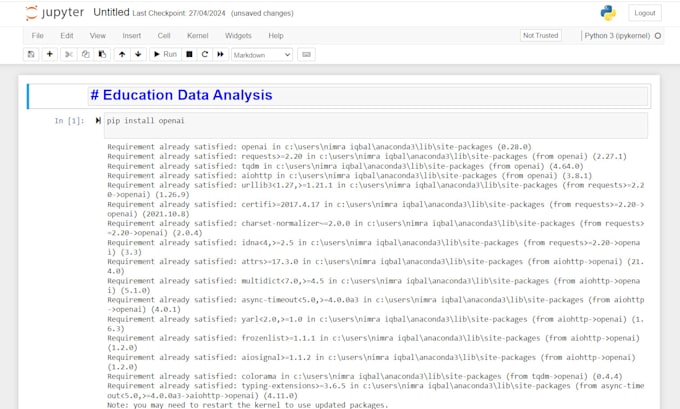Click the In [1] prompt label
The height and width of the screenshot is (409, 680).
(69, 121)
